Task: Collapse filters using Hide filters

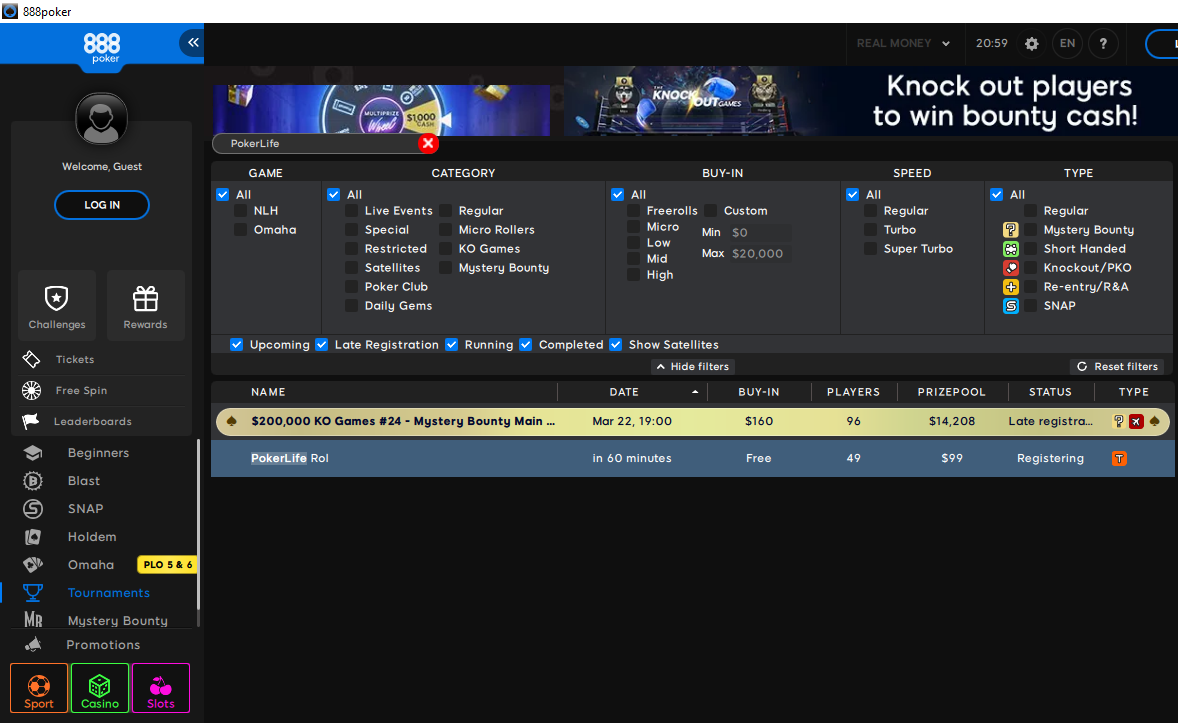Action: (x=692, y=367)
